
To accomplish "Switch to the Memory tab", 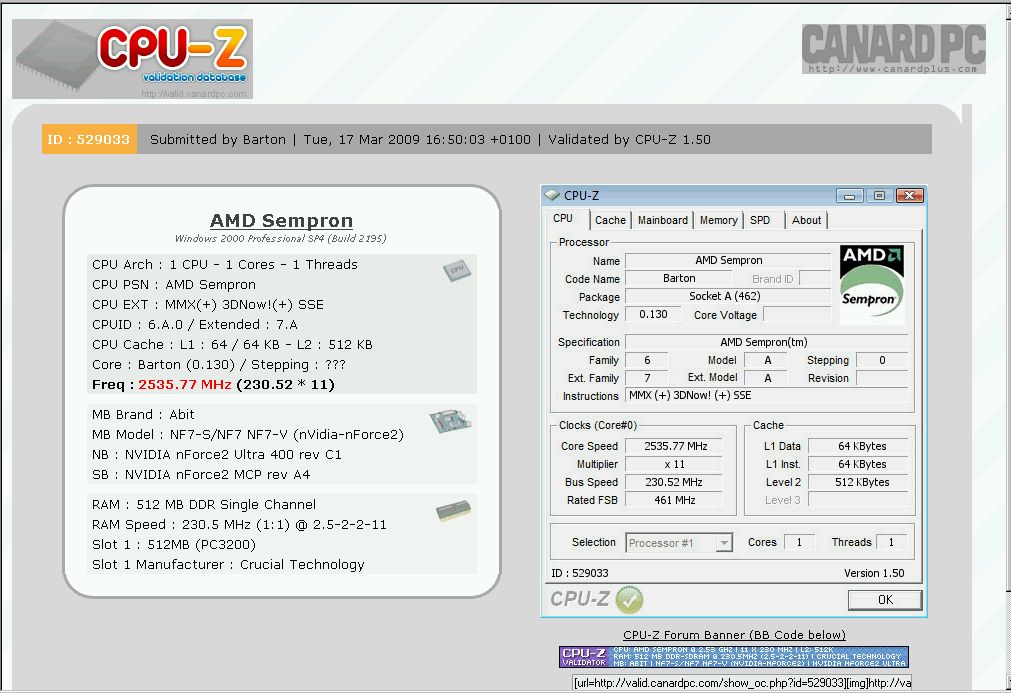I will click(718, 220).
